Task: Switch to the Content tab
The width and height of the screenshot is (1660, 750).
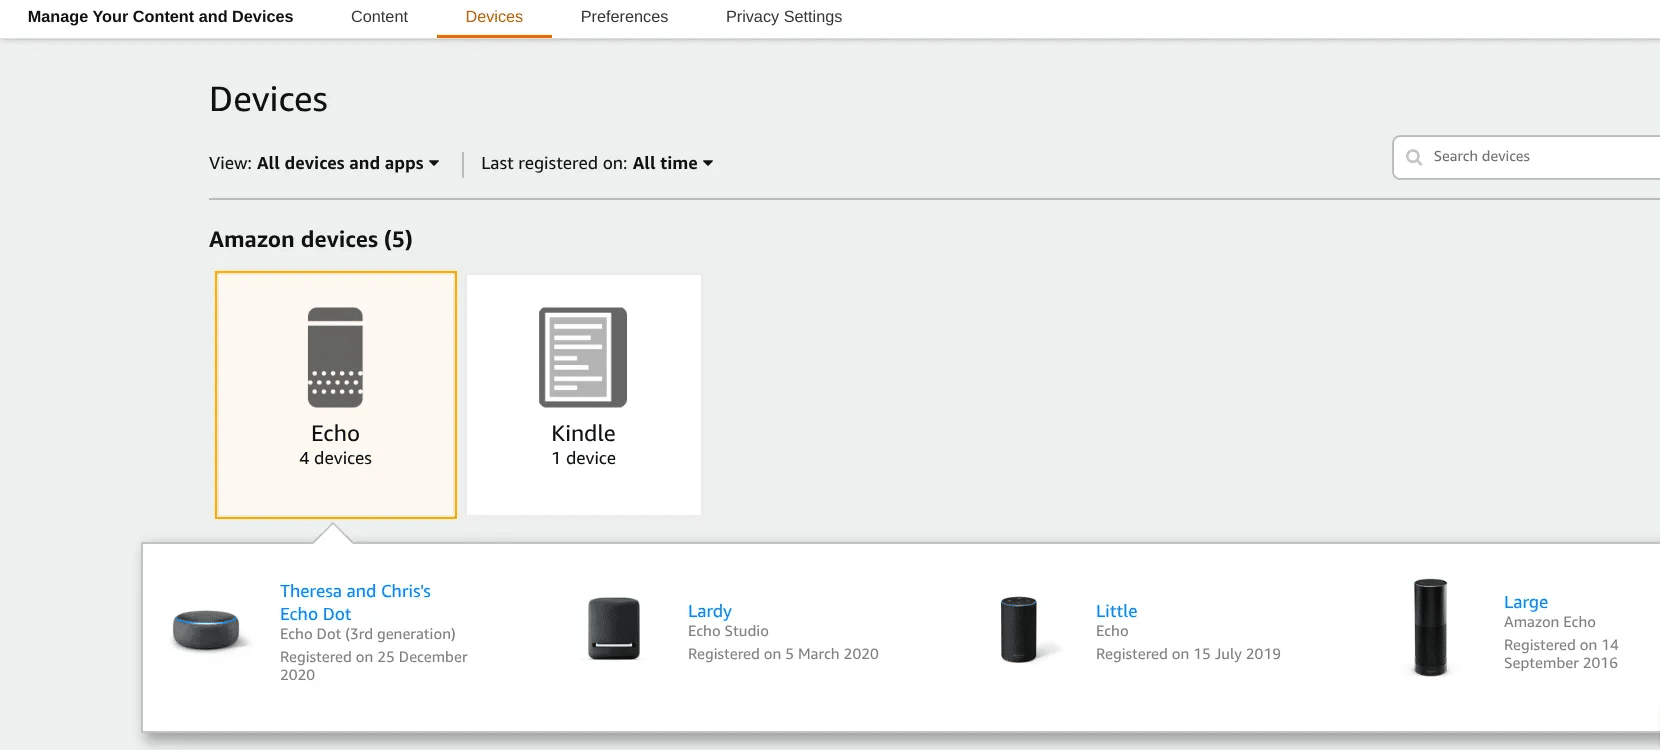Action: click(x=379, y=17)
